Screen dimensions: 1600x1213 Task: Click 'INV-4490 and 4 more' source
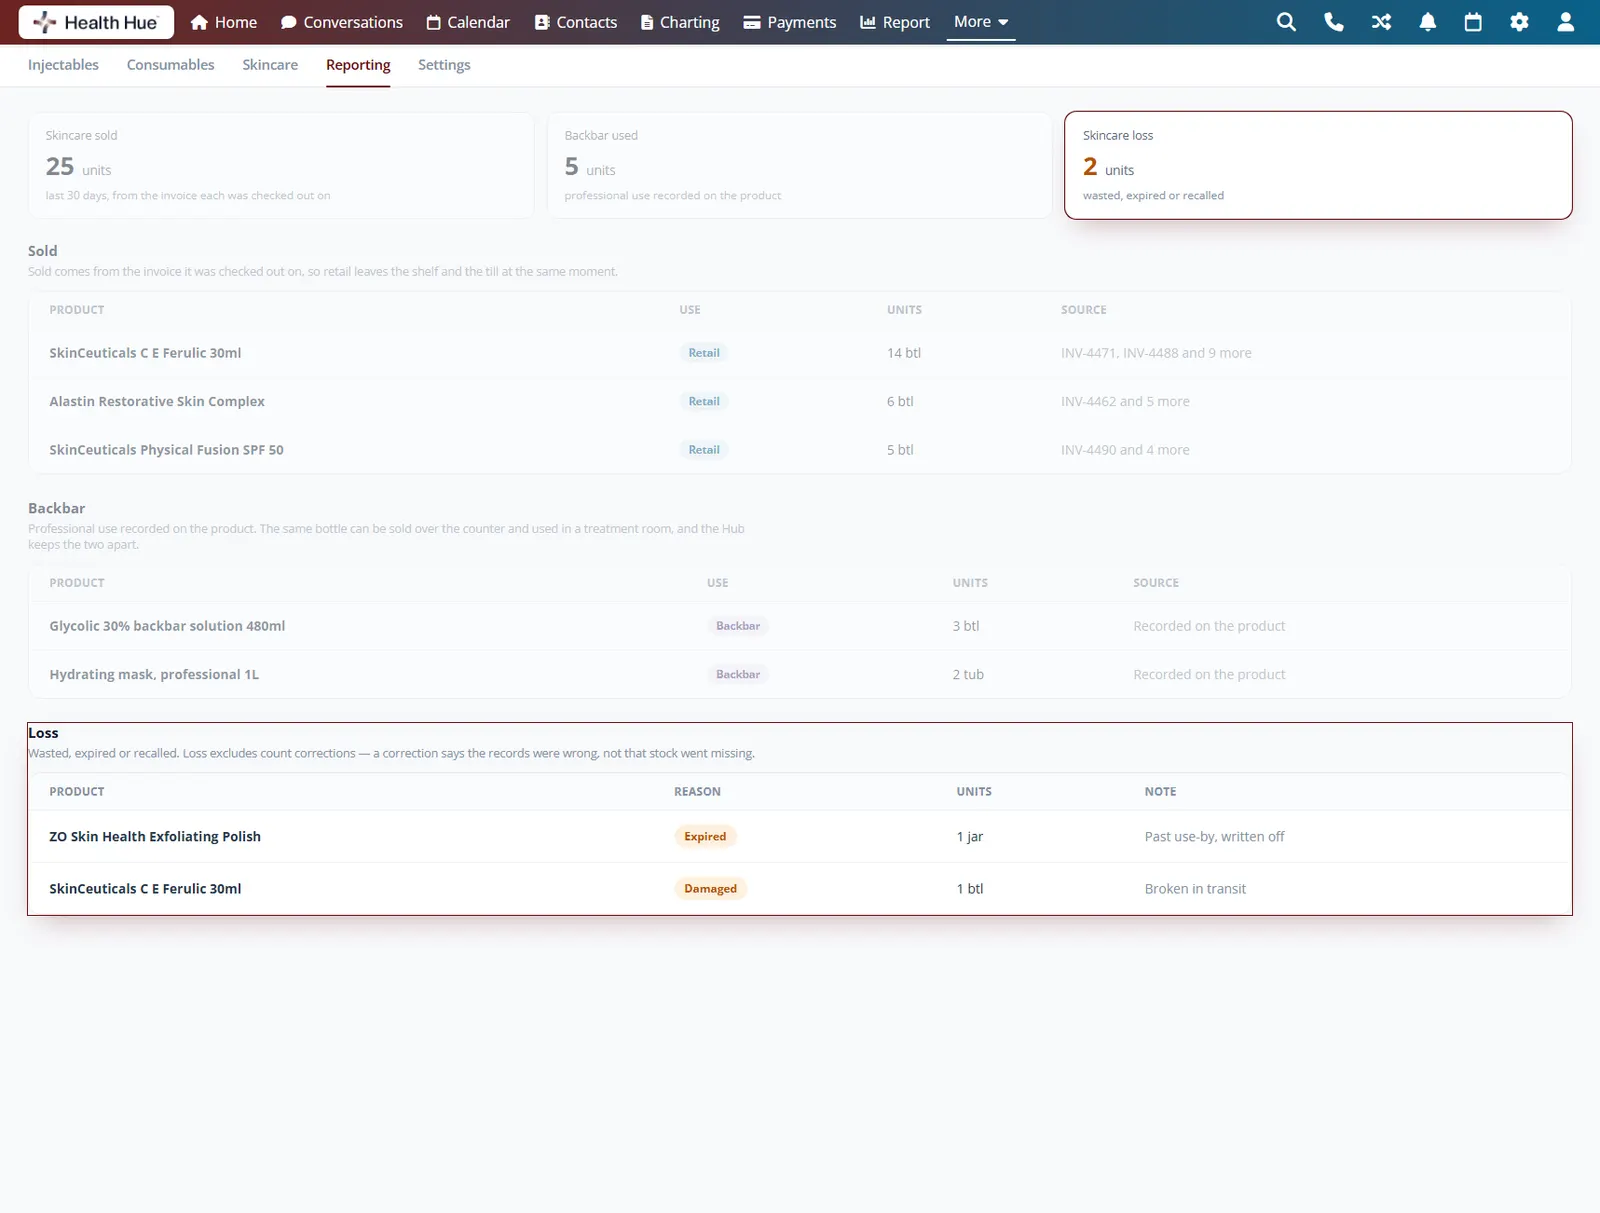click(1125, 450)
